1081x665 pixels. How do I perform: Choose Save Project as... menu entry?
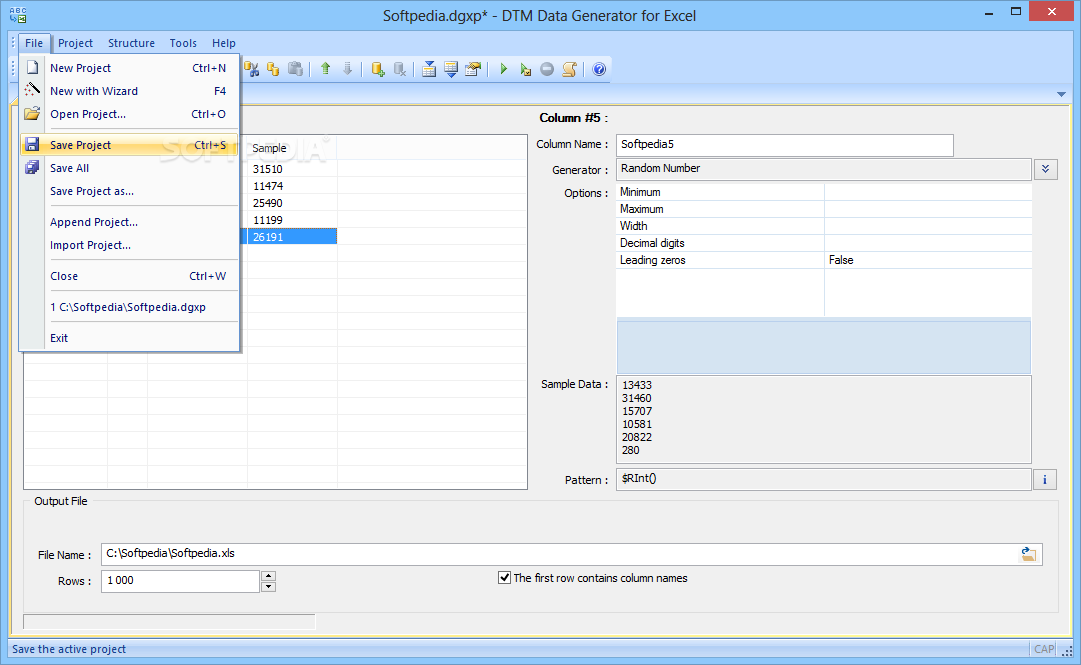(130, 191)
